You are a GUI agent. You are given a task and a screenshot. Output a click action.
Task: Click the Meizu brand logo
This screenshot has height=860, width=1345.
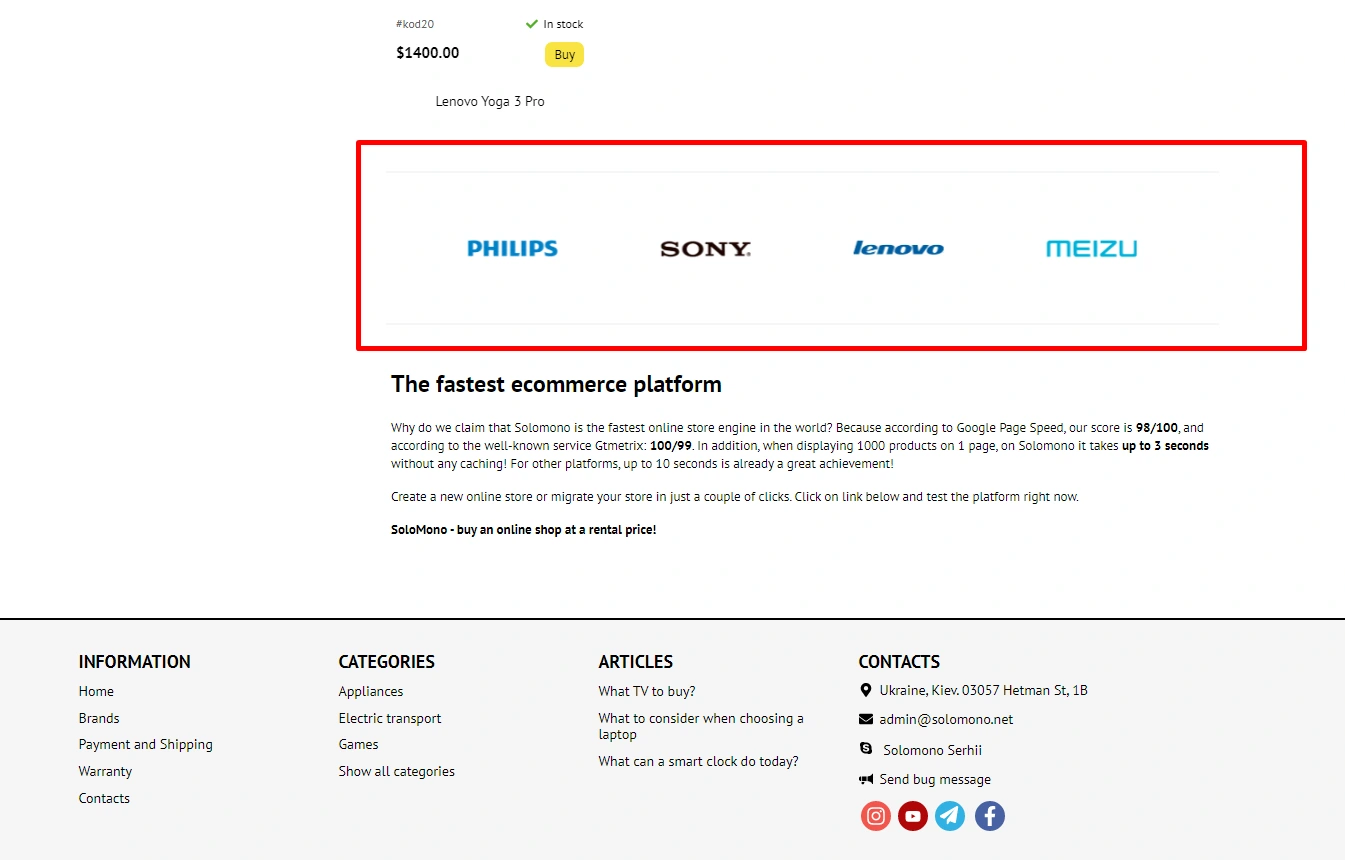point(1091,249)
